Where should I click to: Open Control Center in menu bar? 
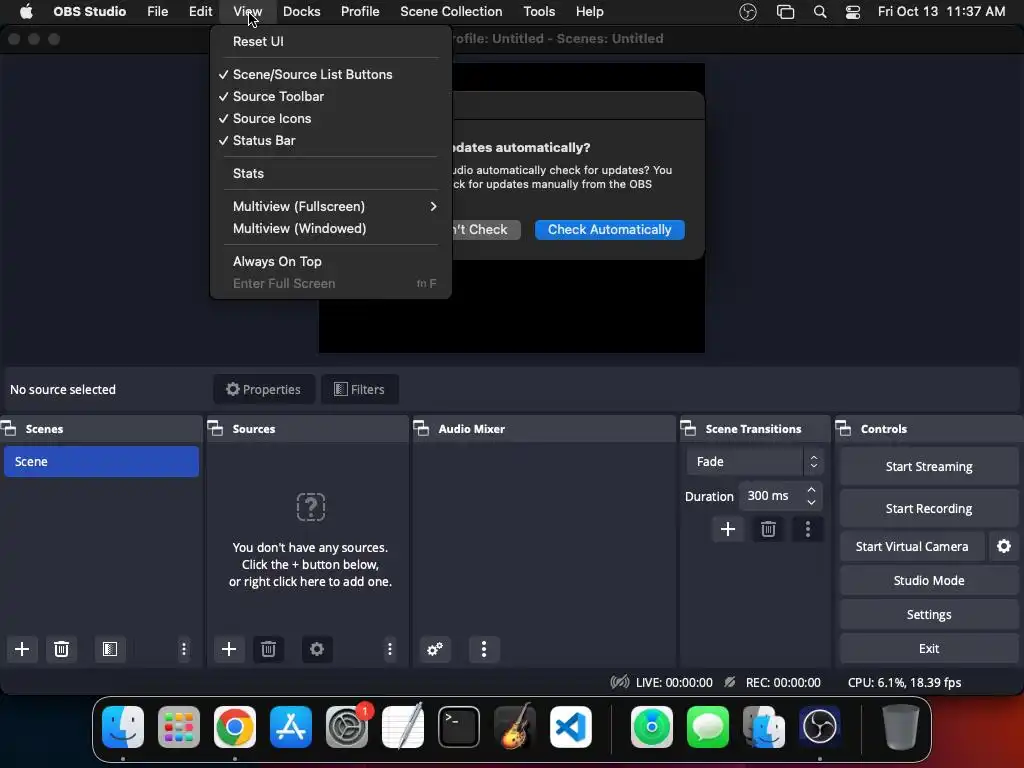click(853, 12)
